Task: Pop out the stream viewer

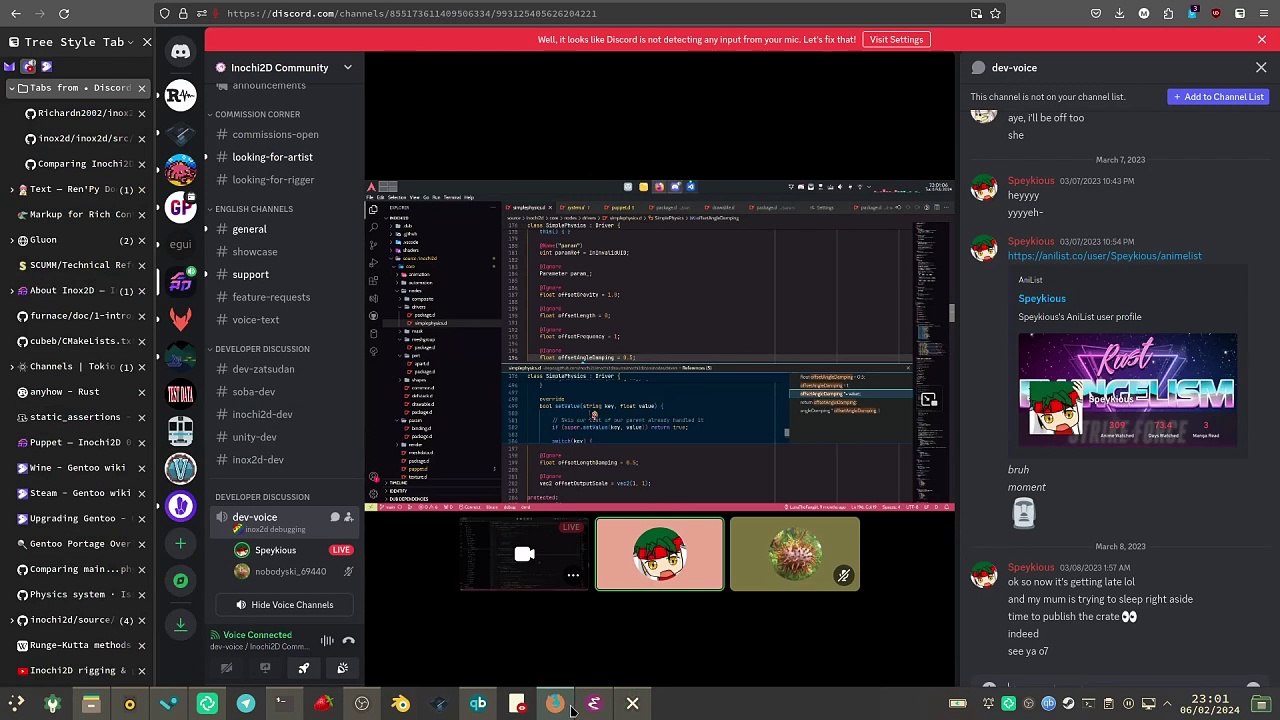Action: 929,400
